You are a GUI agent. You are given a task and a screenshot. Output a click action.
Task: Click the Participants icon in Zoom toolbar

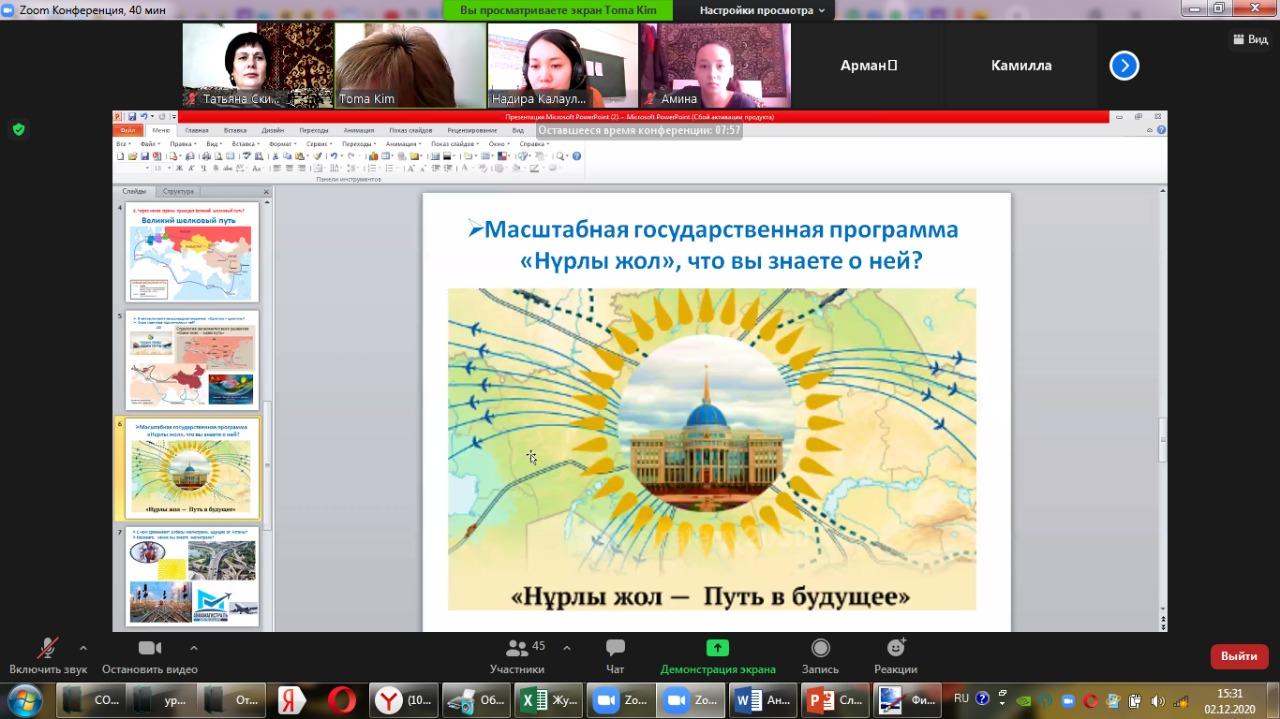(x=517, y=648)
